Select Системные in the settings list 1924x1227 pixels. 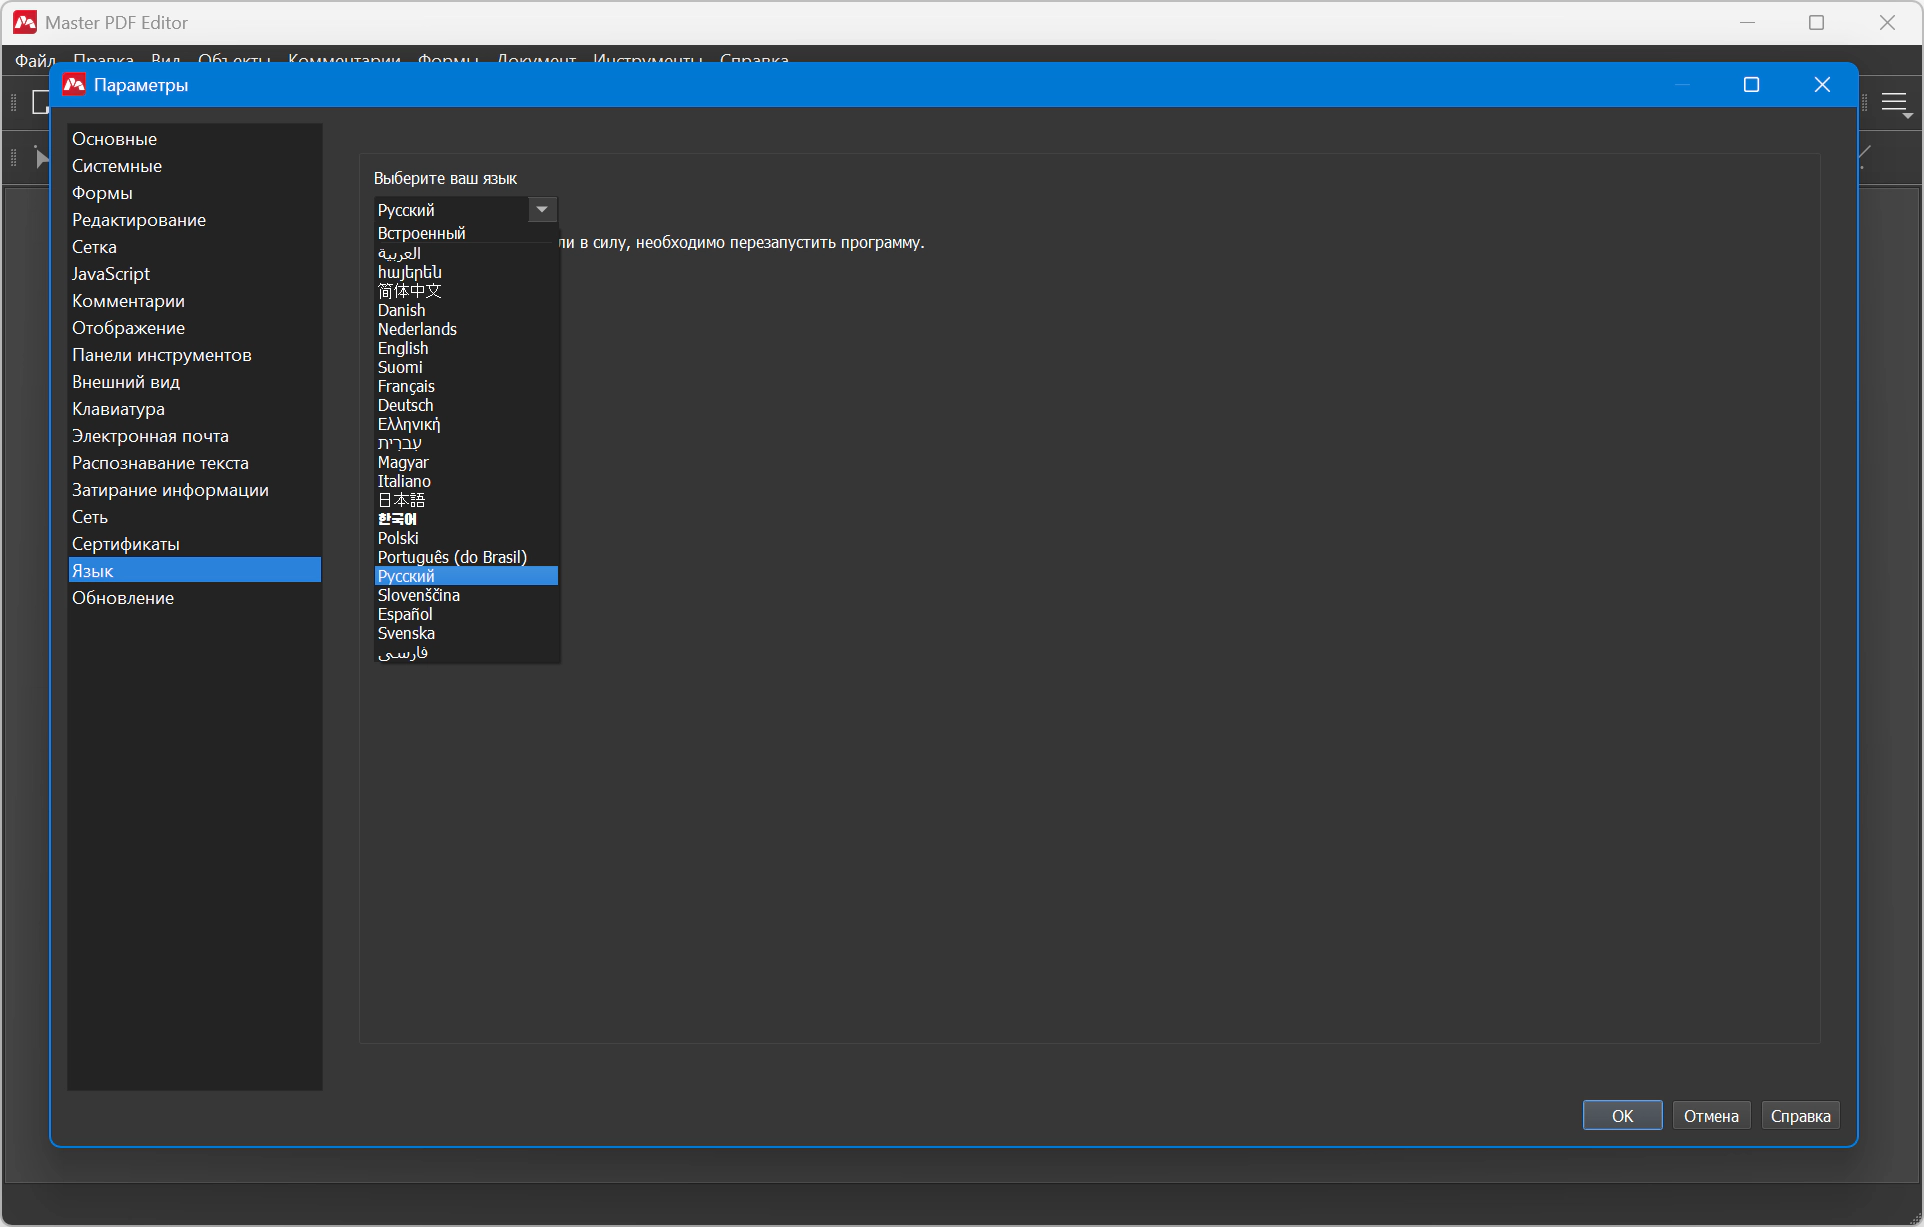pos(195,166)
